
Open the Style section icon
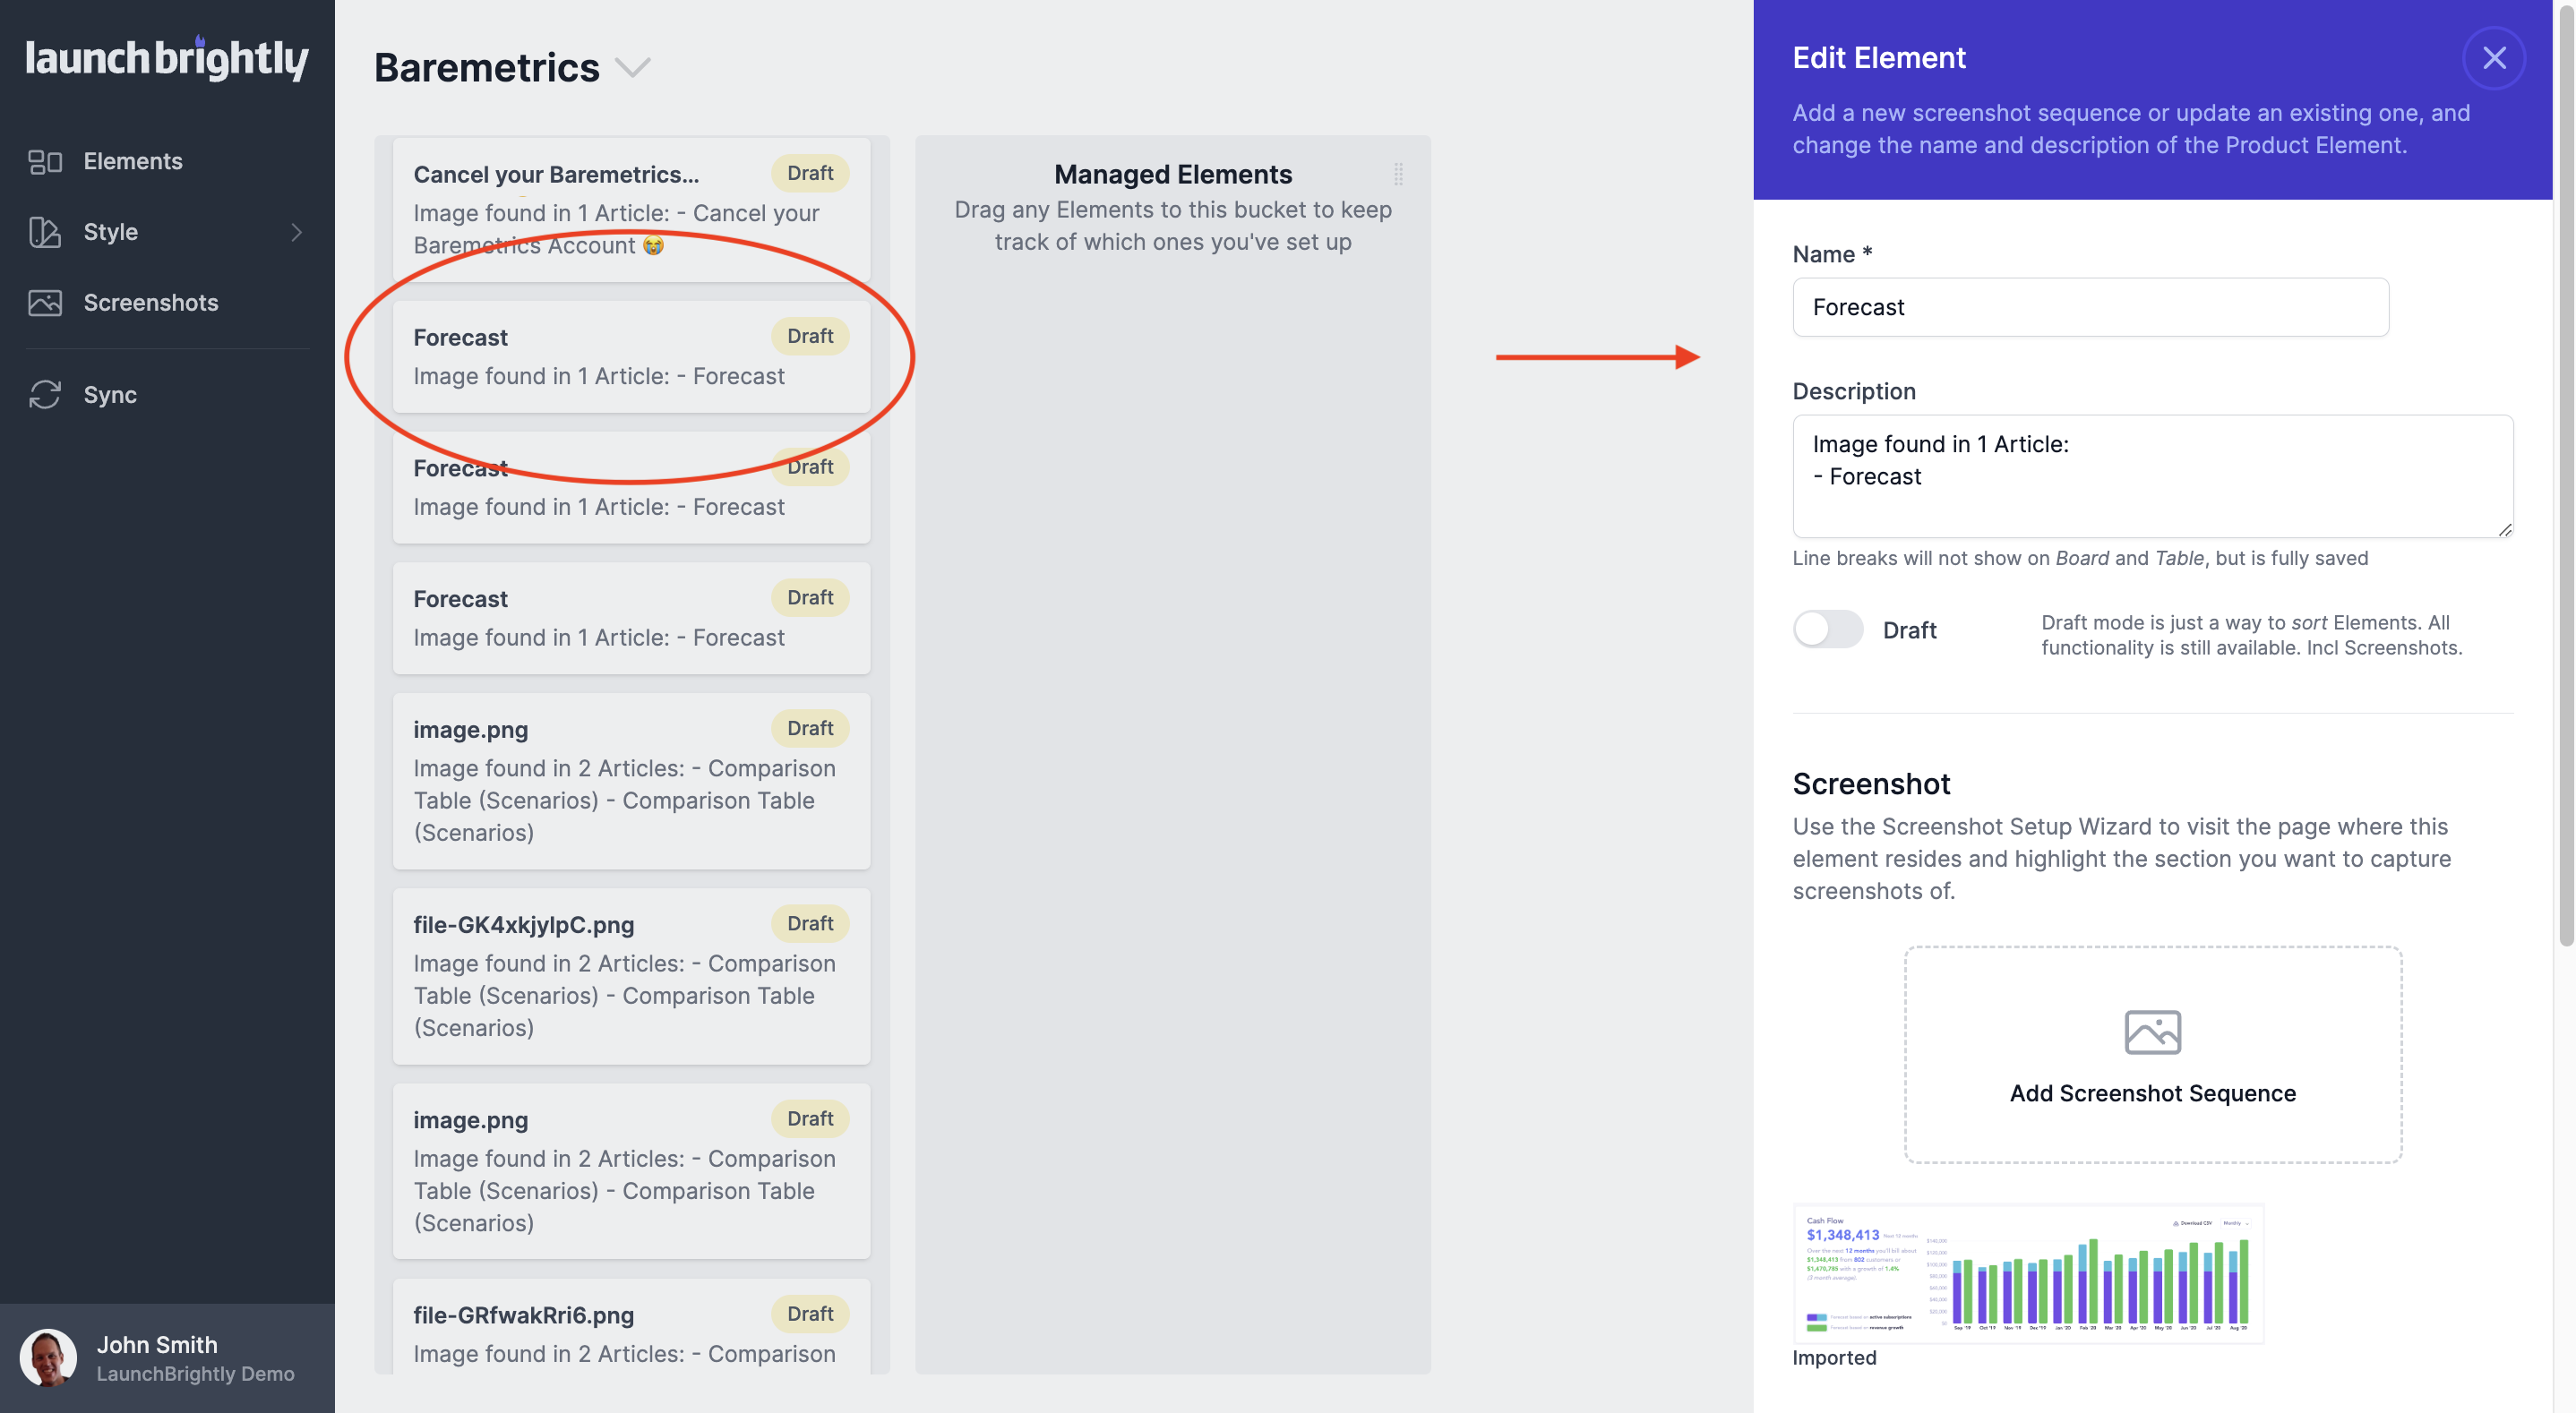point(46,231)
